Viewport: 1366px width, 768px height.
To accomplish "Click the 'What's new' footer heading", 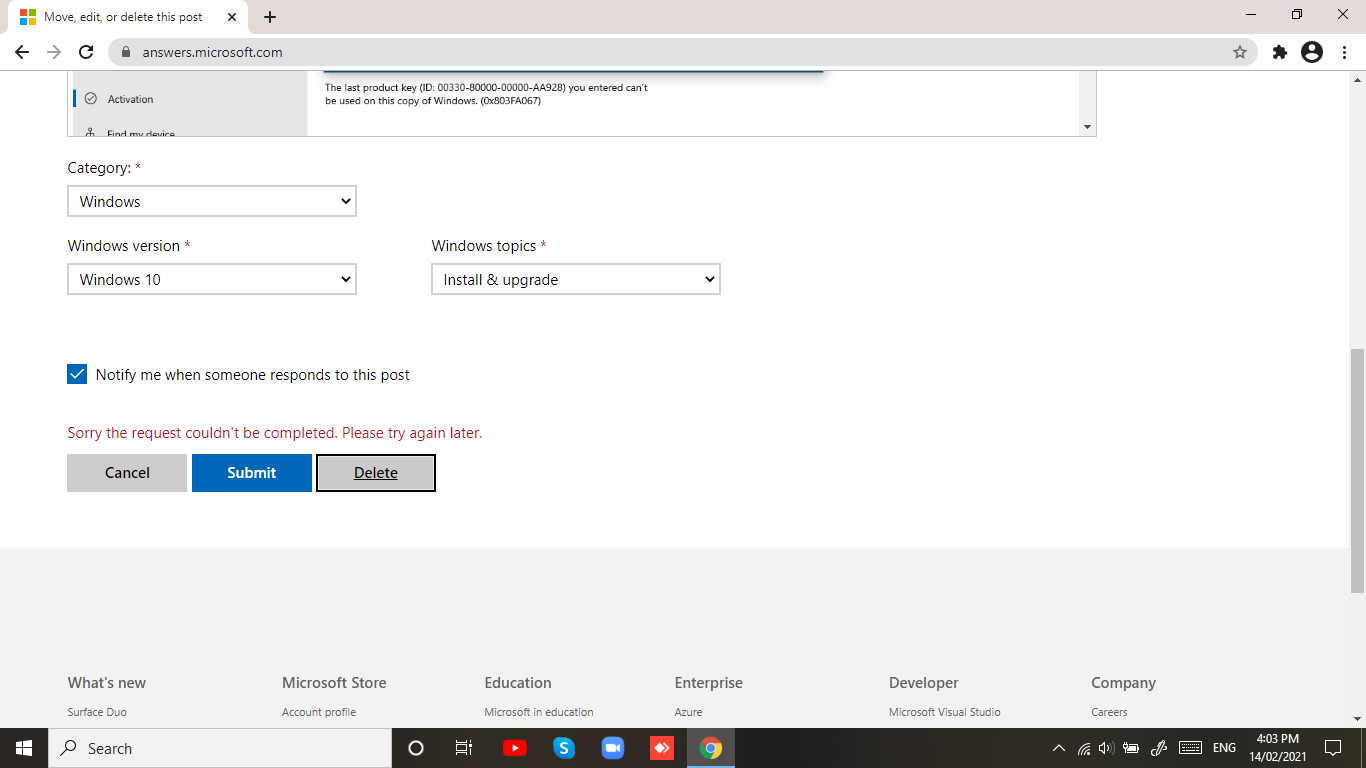I will point(107,683).
